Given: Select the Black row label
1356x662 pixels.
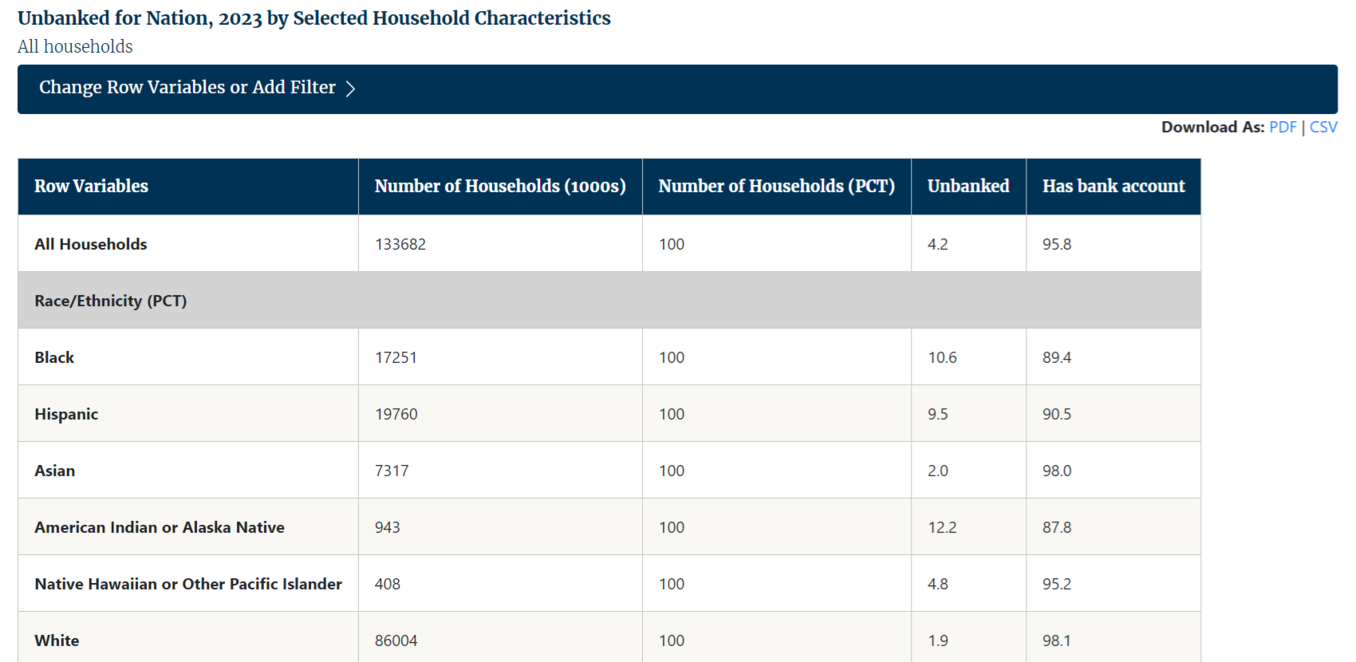Looking at the screenshot, I should [x=54, y=357].
